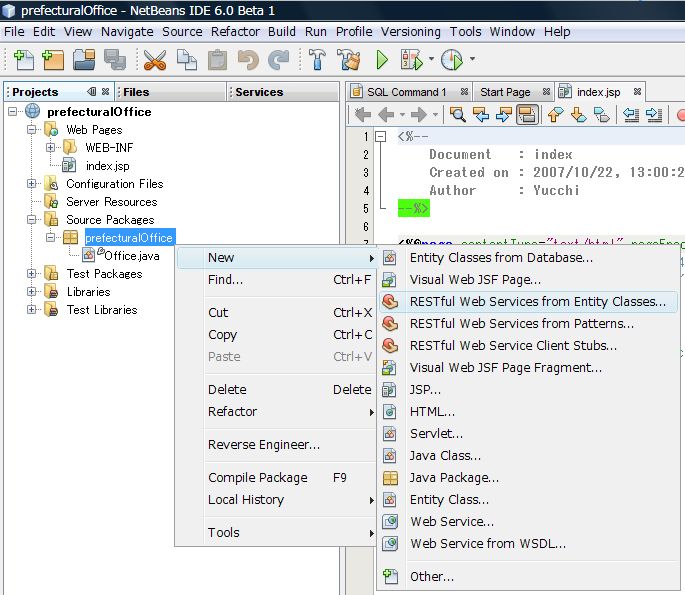Expand the Libraries tree node
This screenshot has width=685, height=595.
(32, 292)
